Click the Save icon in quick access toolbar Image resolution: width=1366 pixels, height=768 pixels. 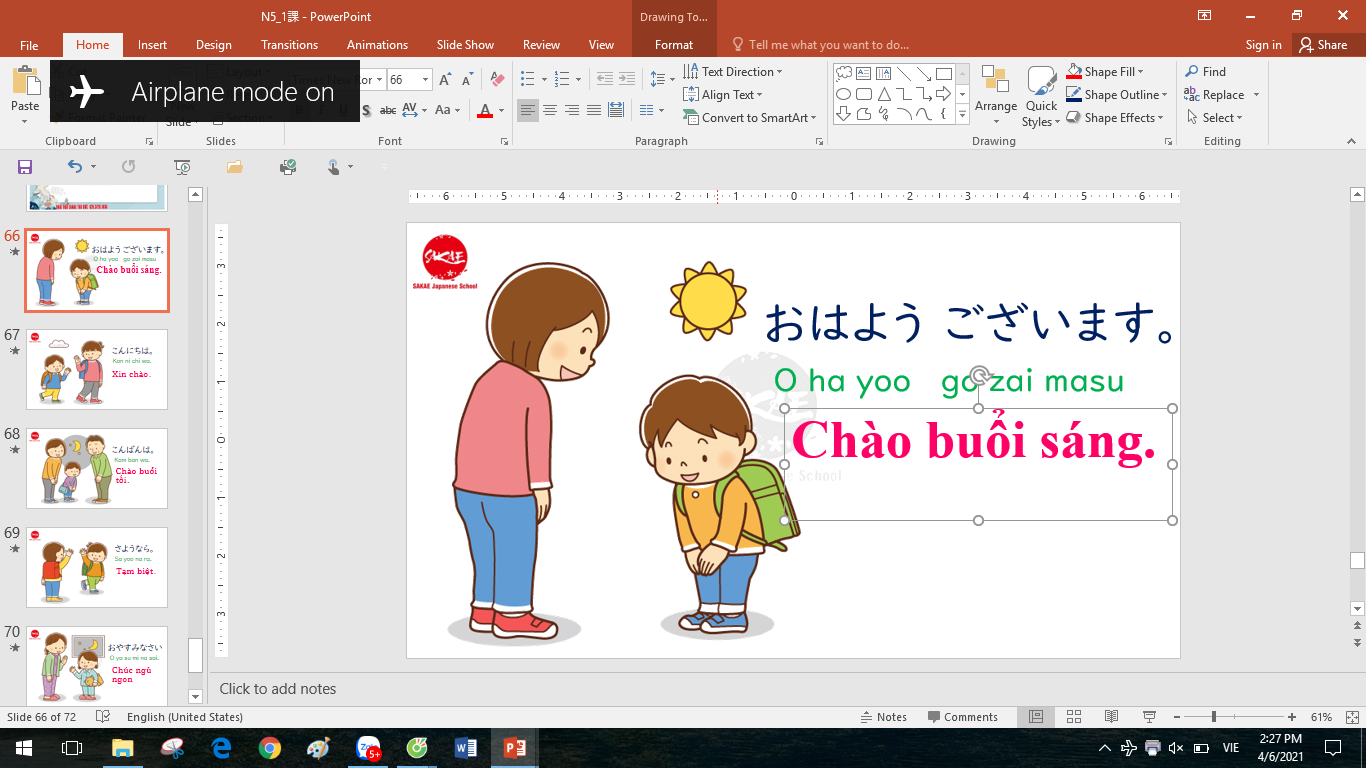[x=25, y=167]
